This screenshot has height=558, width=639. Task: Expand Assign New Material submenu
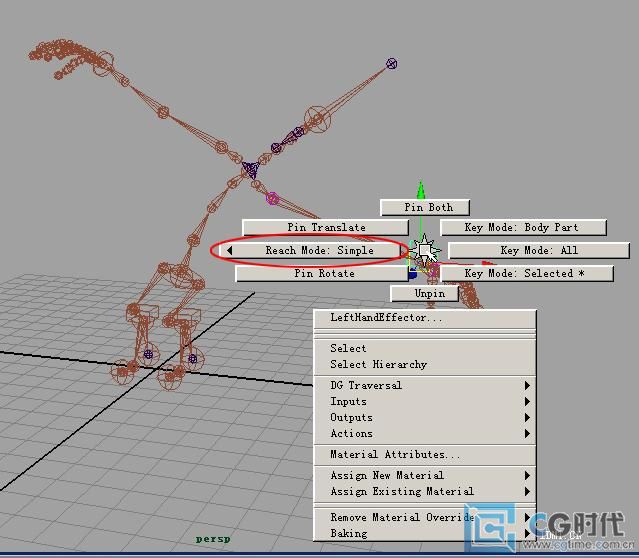(x=424, y=475)
